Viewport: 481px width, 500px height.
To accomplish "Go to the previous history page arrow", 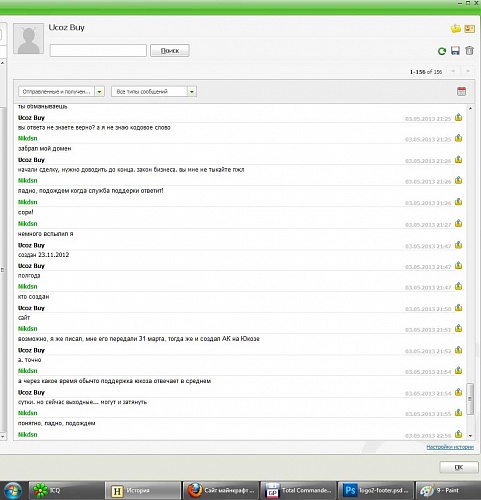I will click(453, 71).
